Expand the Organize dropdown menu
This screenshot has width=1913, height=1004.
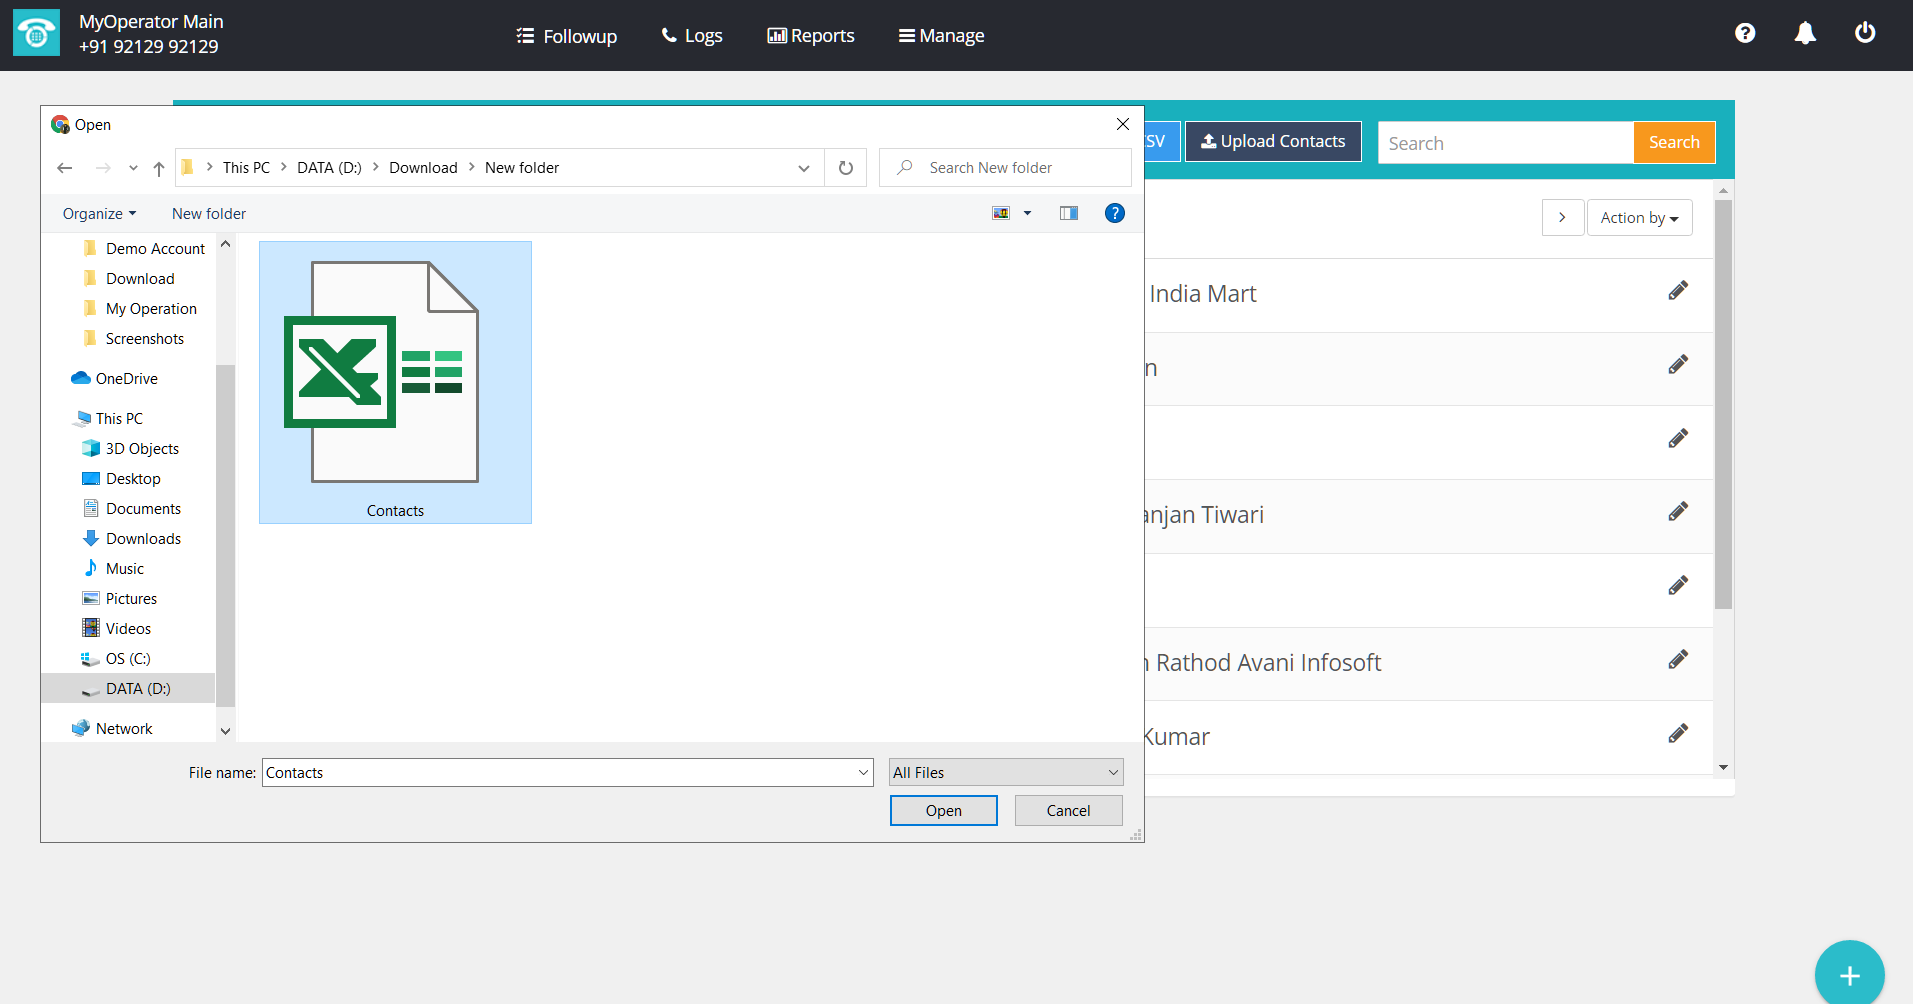point(99,214)
